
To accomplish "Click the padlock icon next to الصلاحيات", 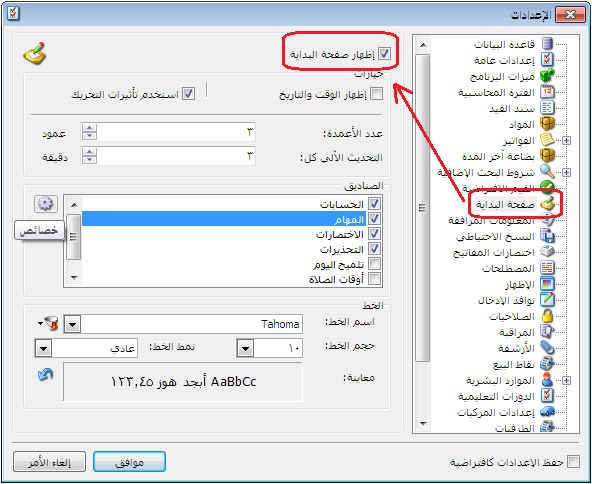I will pos(547,316).
